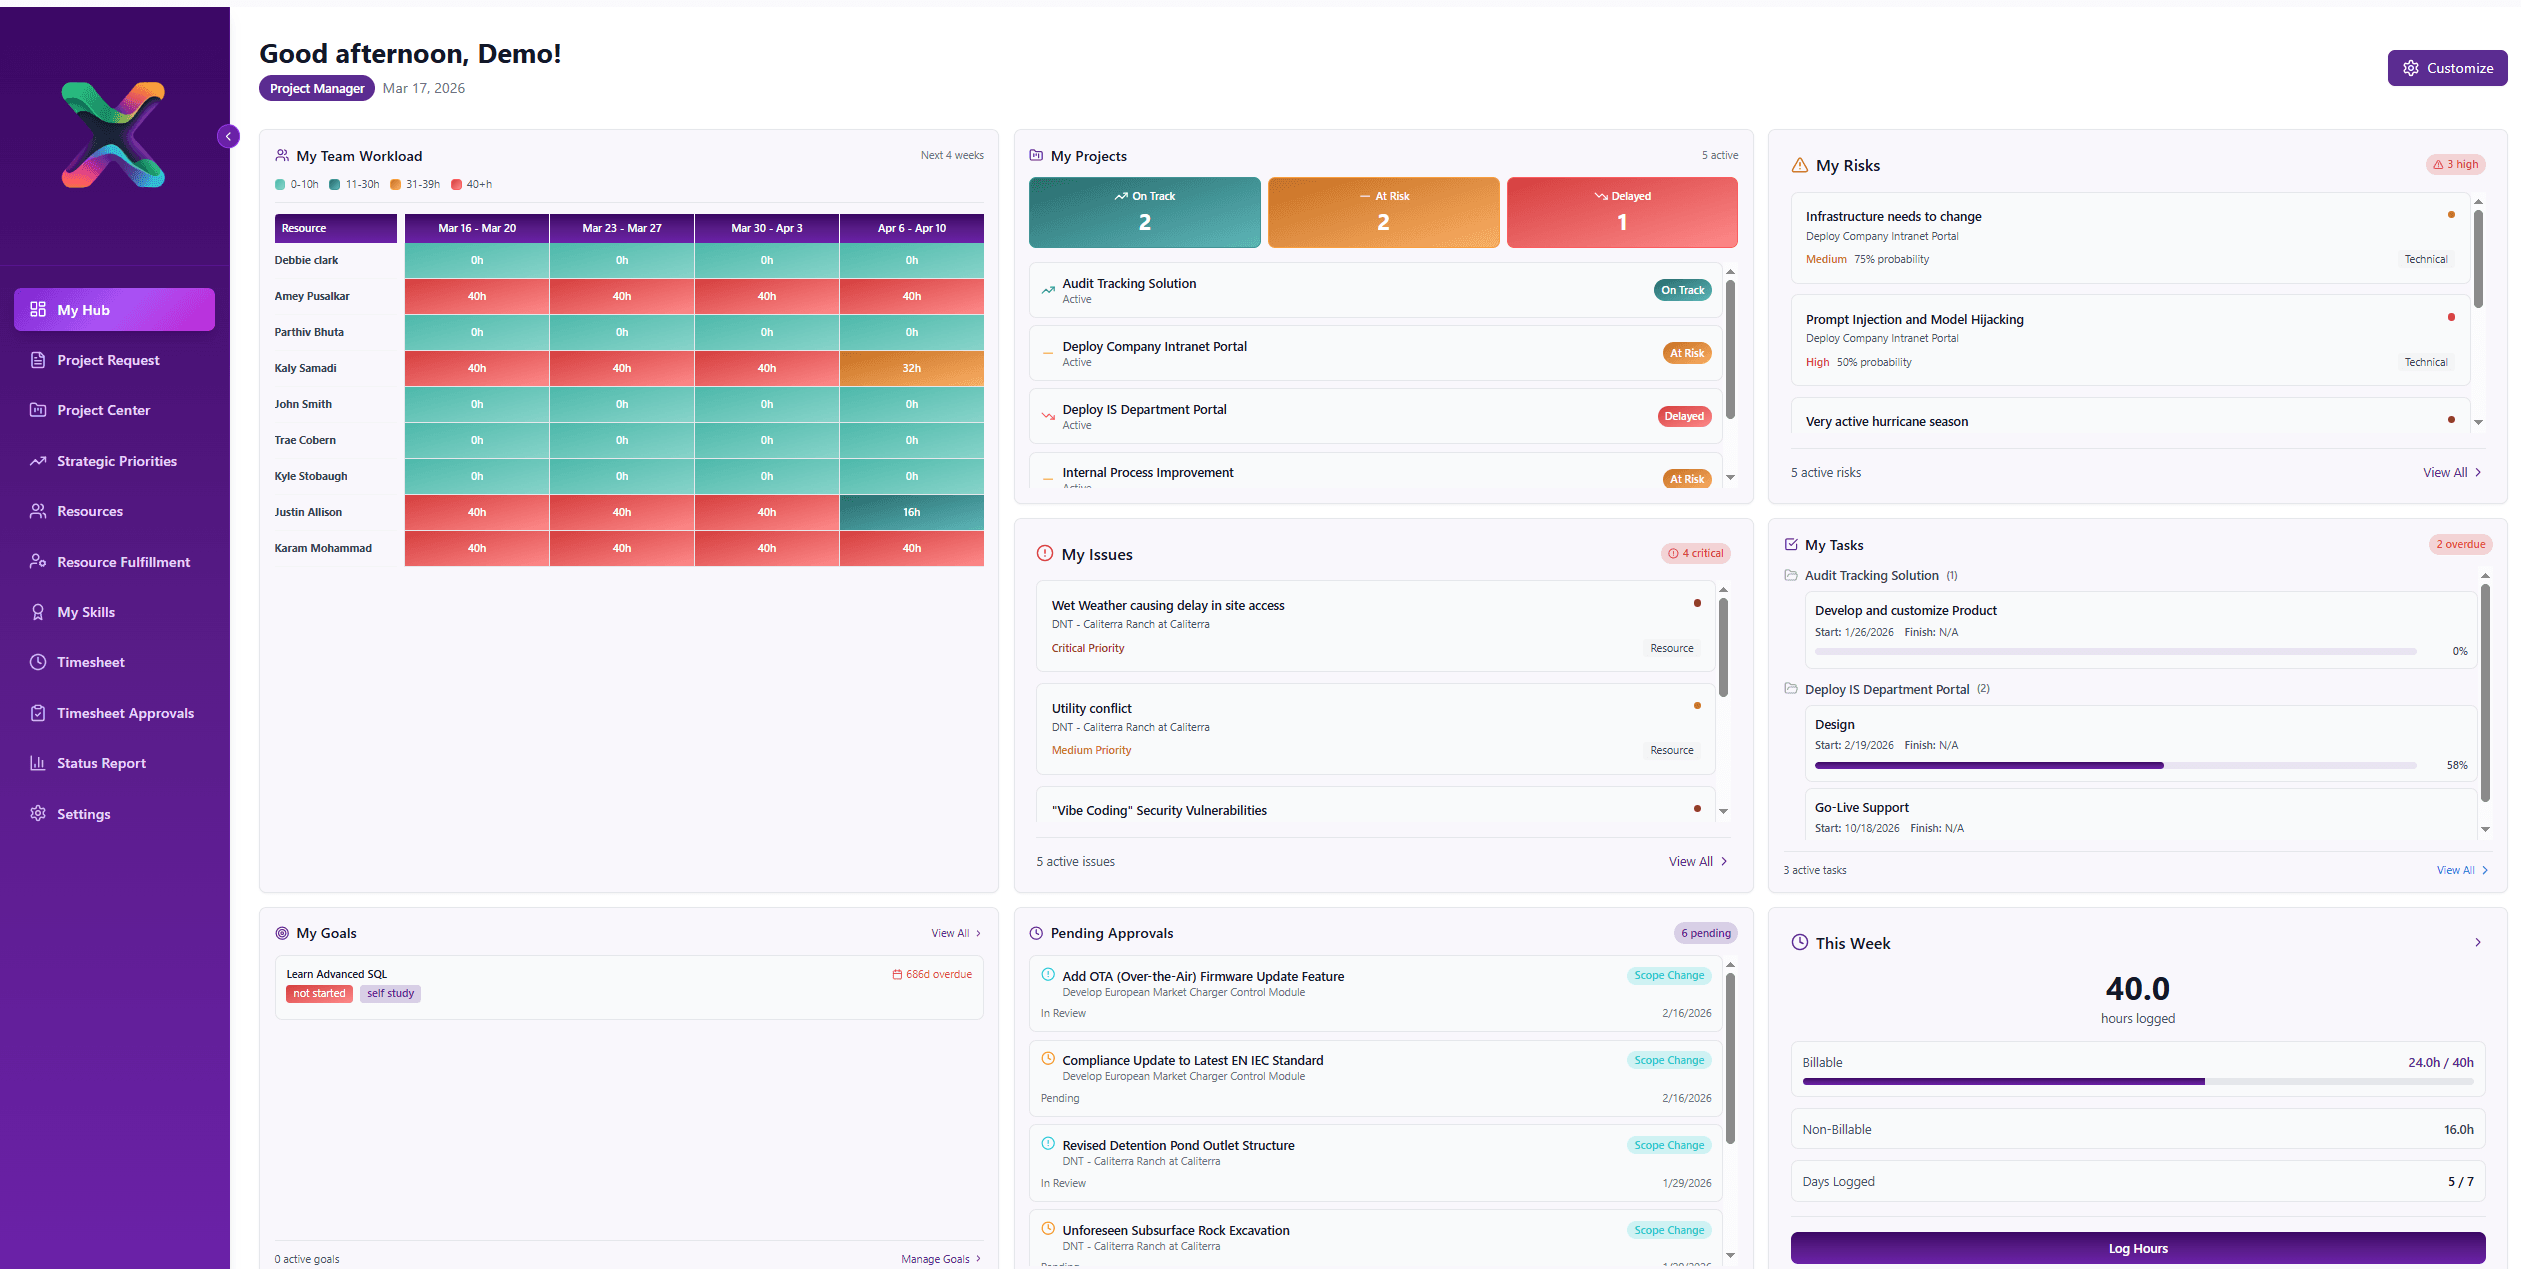Open My Skills via its sidebar icon
This screenshot has height=1269, width=2521.
(37, 611)
